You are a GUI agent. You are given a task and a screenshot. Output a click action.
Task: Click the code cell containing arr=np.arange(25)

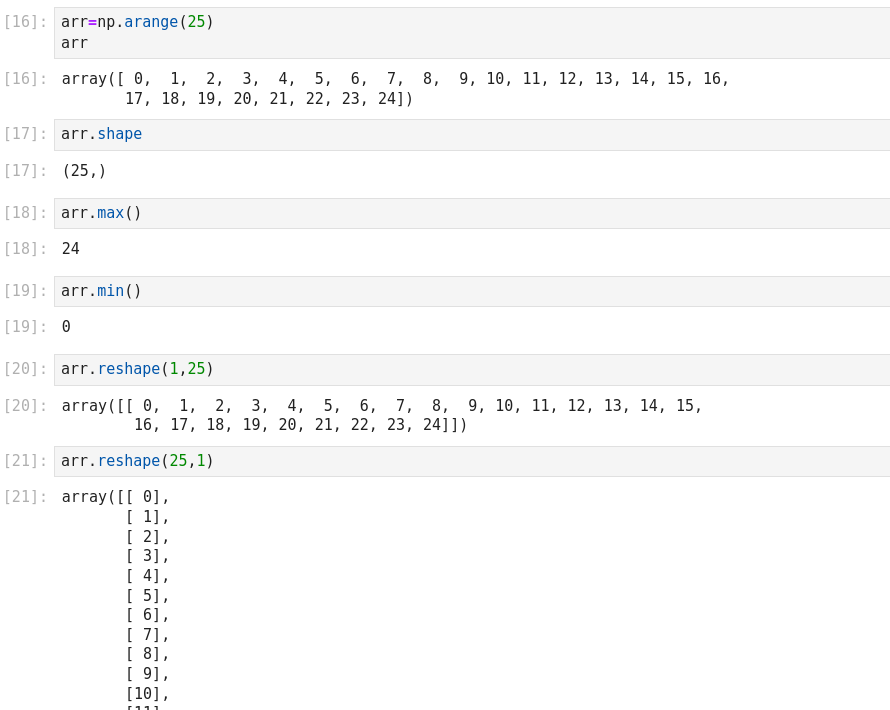pos(470,33)
